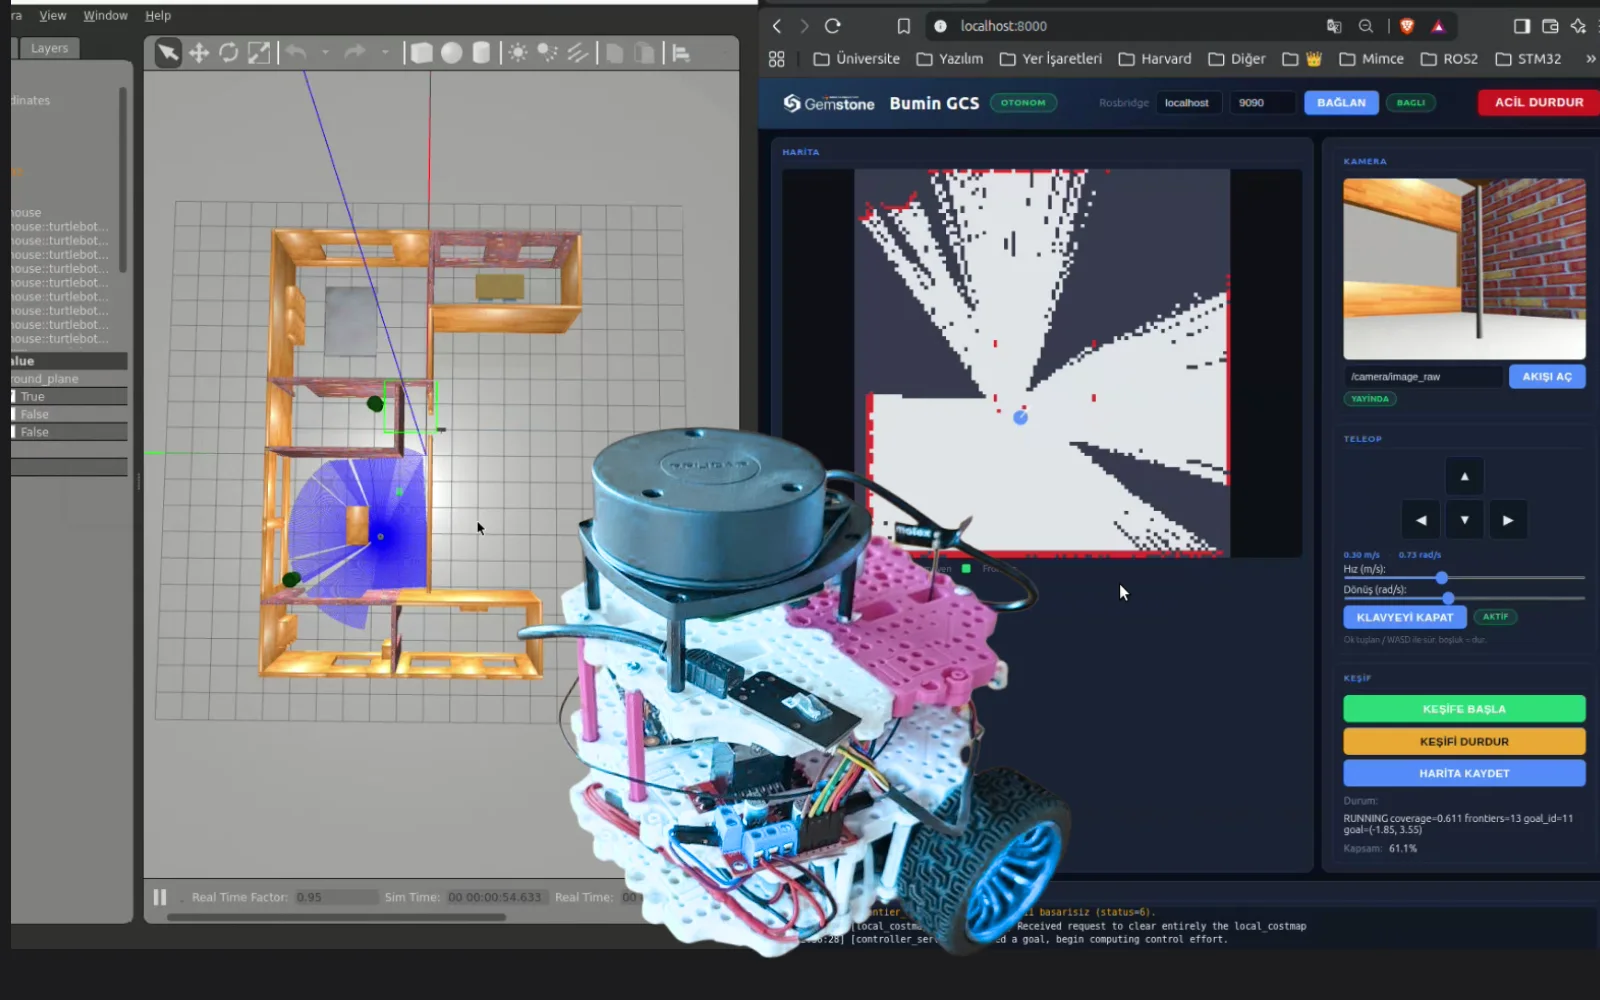
Task: Click the Hız (m/s) speed slider handle
Action: click(x=1441, y=578)
